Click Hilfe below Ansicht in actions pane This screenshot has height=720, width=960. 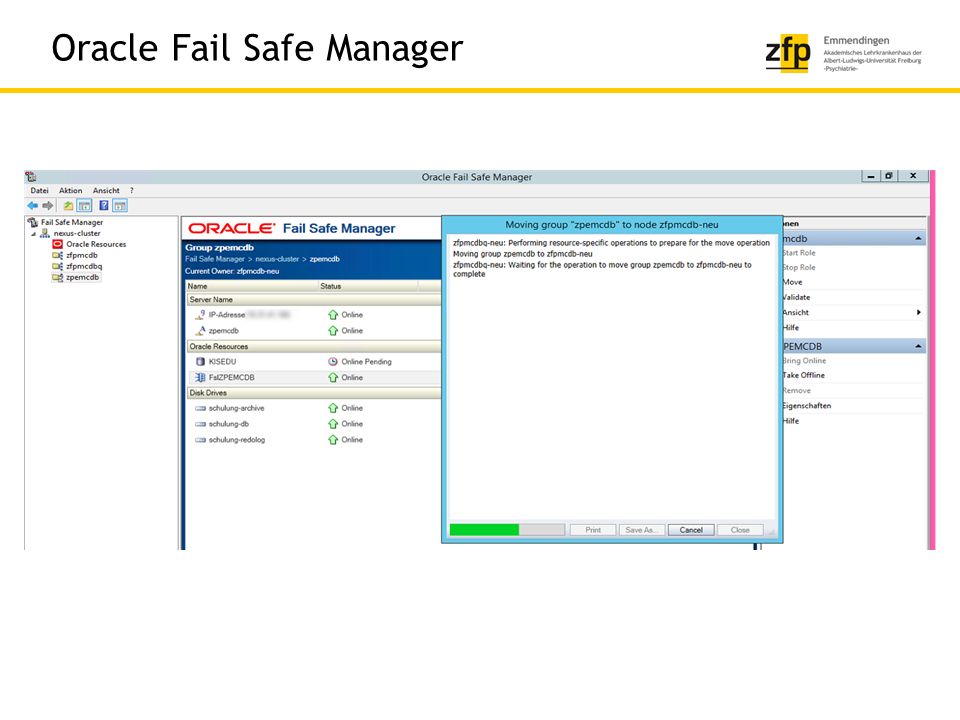click(791, 328)
